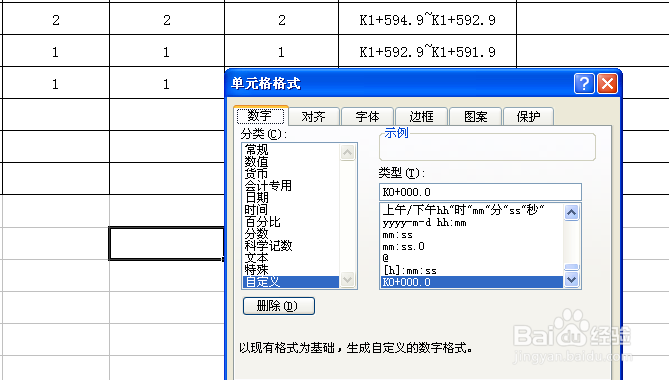669x380 pixels.
Task: Select the mm:ss.0 format
Action: click(x=472, y=247)
